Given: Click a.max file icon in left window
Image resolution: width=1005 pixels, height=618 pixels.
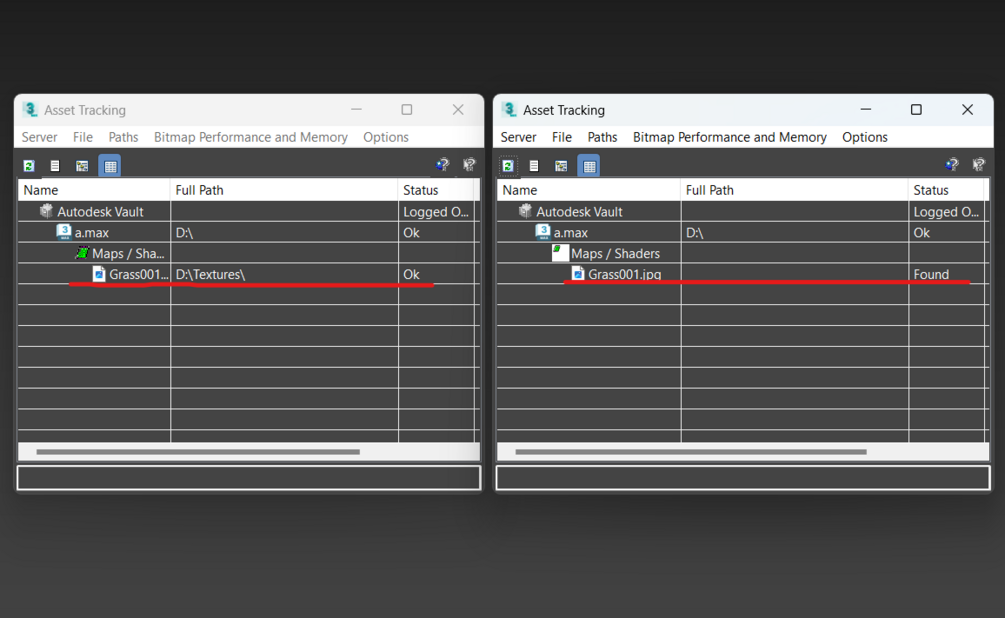Looking at the screenshot, I should coord(63,232).
